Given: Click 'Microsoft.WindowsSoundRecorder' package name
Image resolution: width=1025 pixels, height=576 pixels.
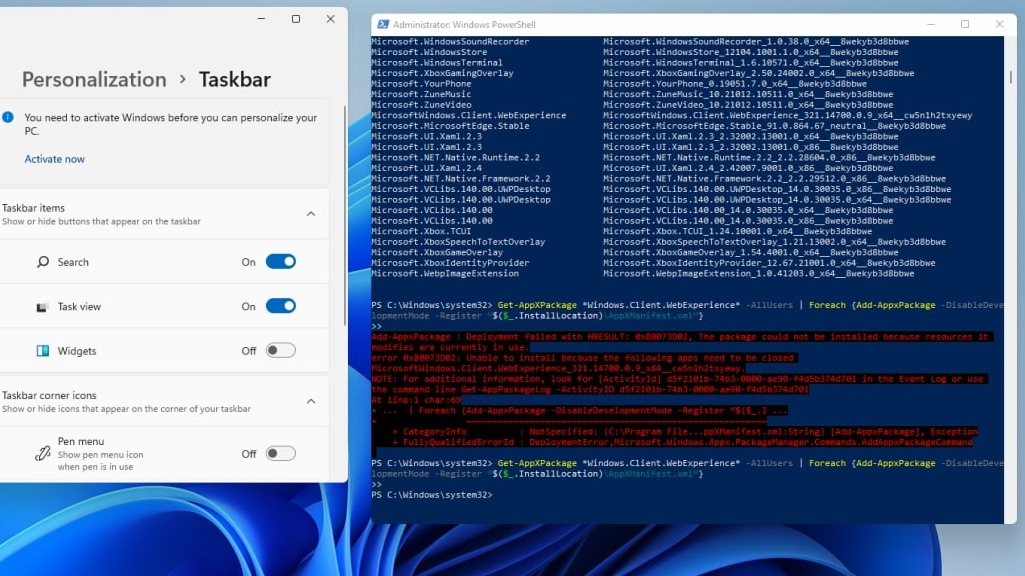Looking at the screenshot, I should click(x=450, y=41).
